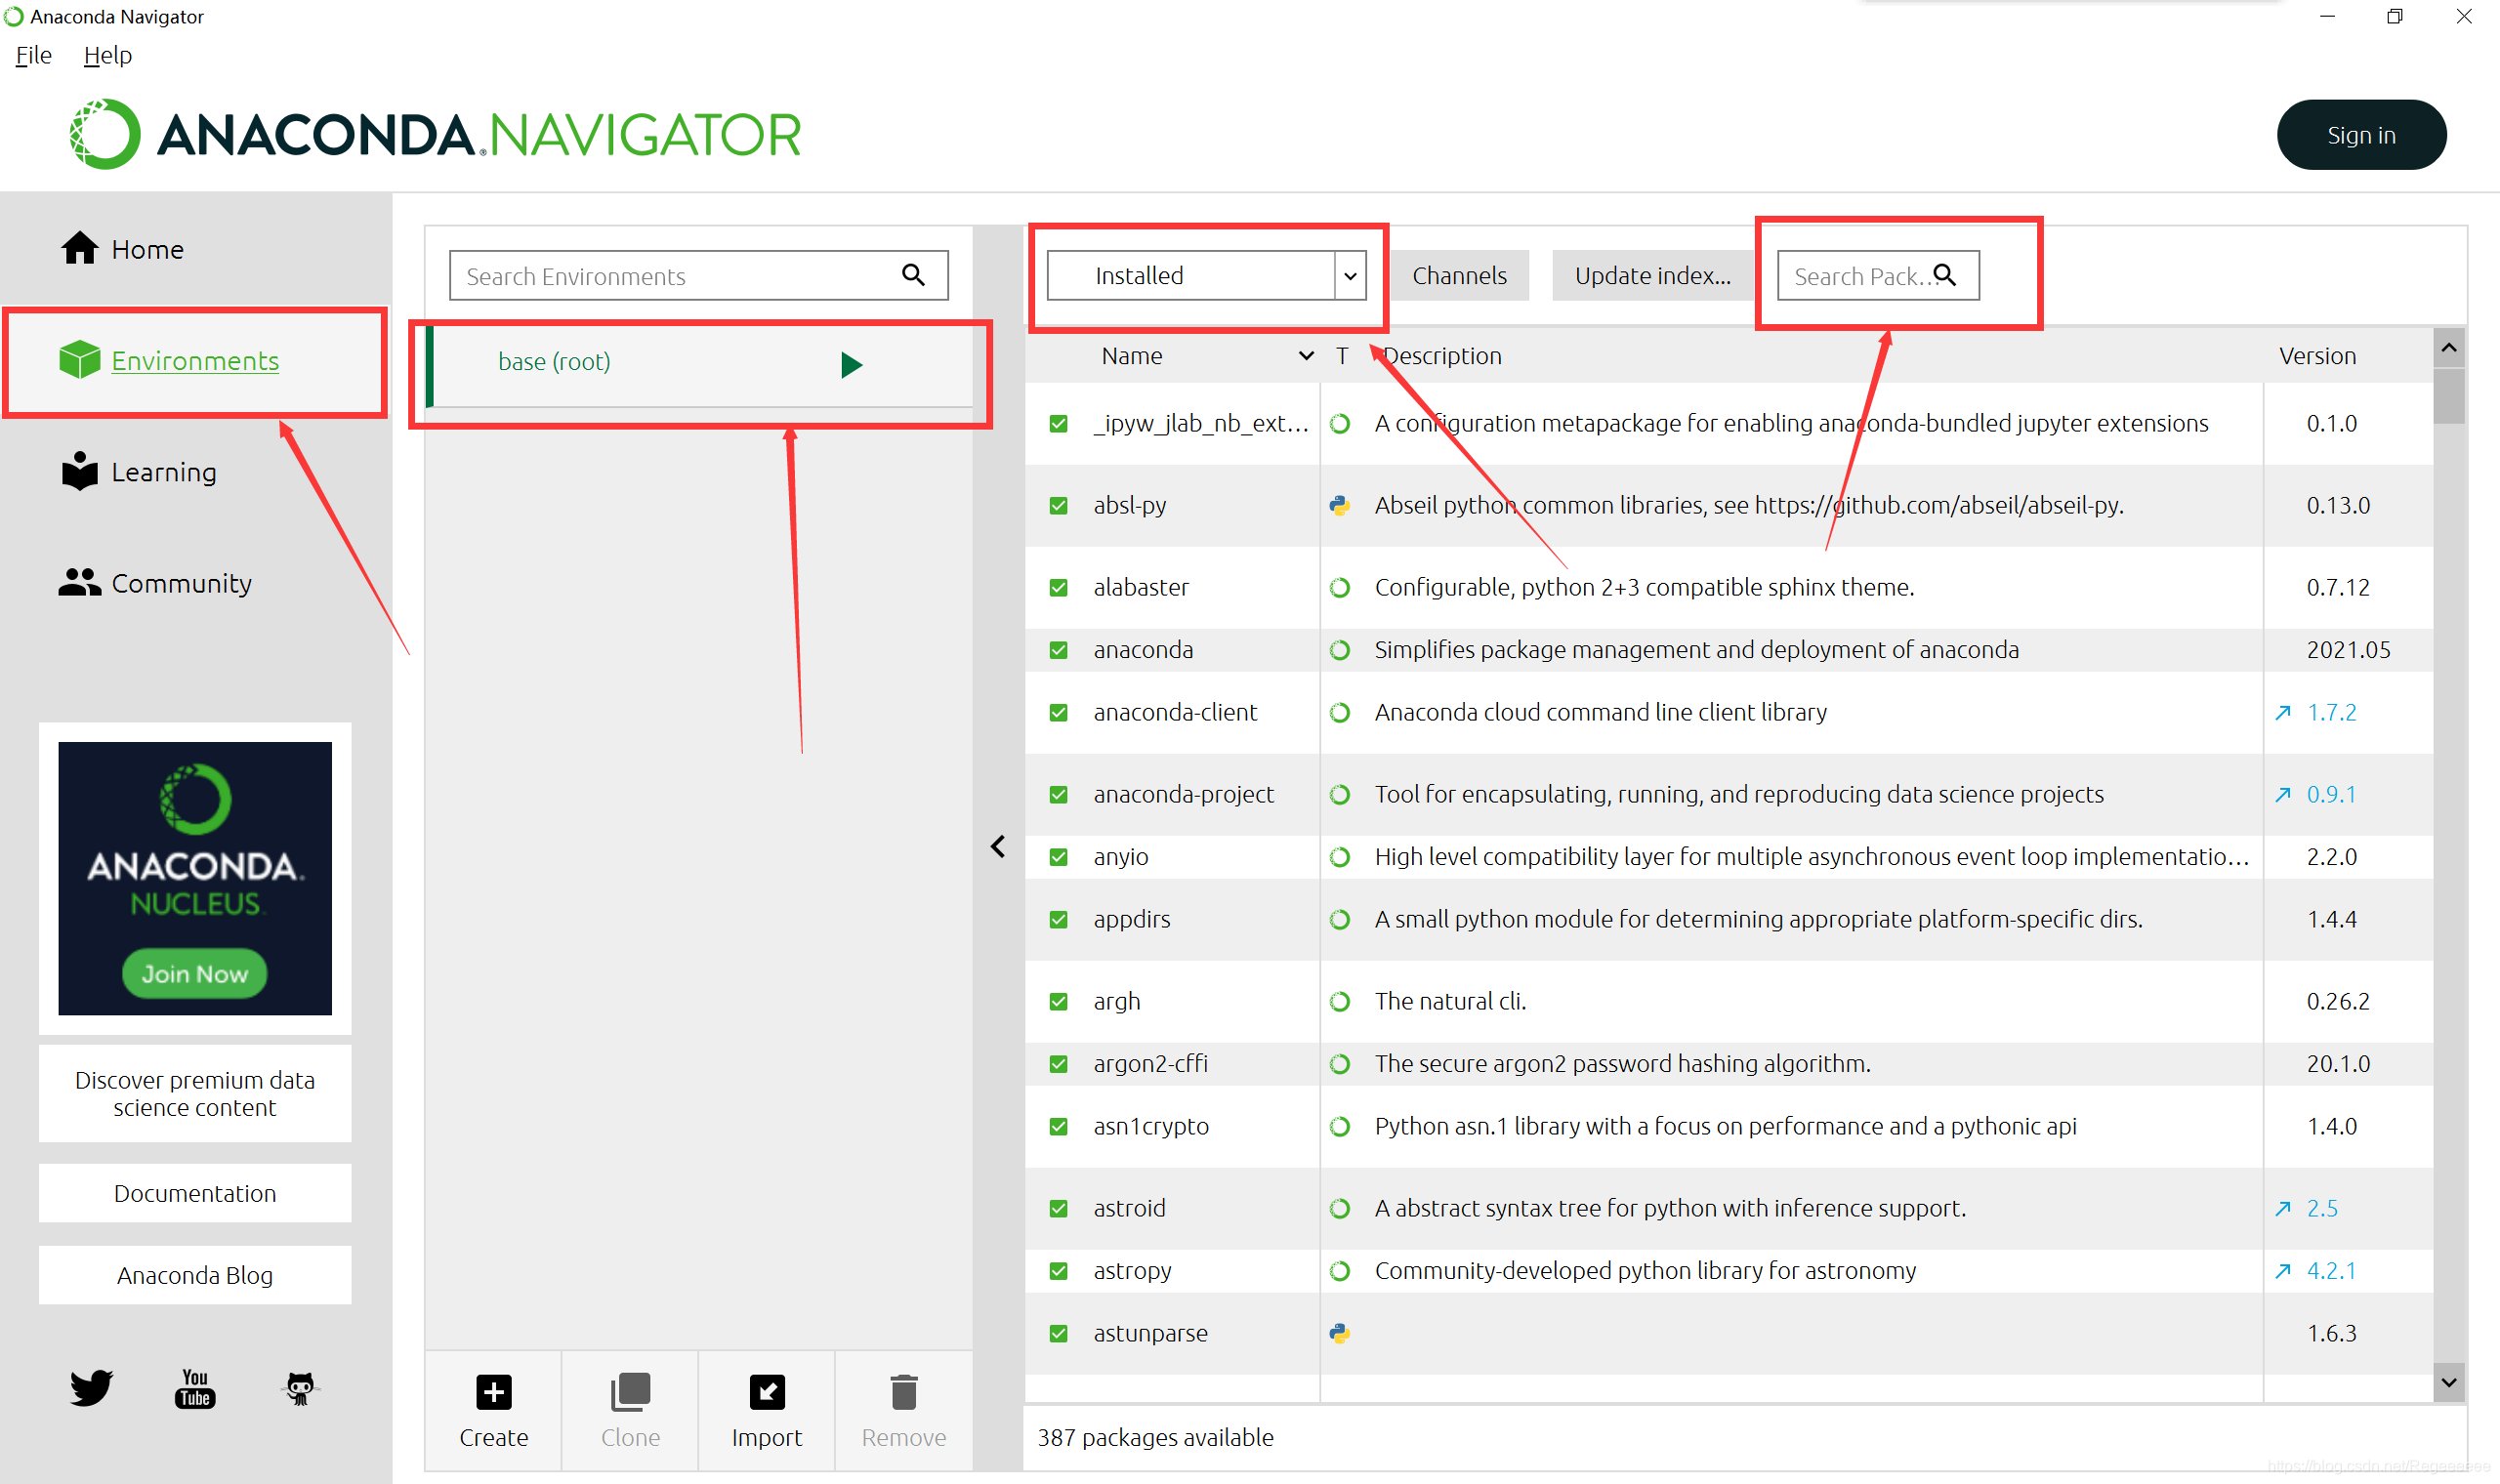The width and height of the screenshot is (2500, 1484).
Task: Click the Twitter bird icon
Action: tap(91, 1388)
